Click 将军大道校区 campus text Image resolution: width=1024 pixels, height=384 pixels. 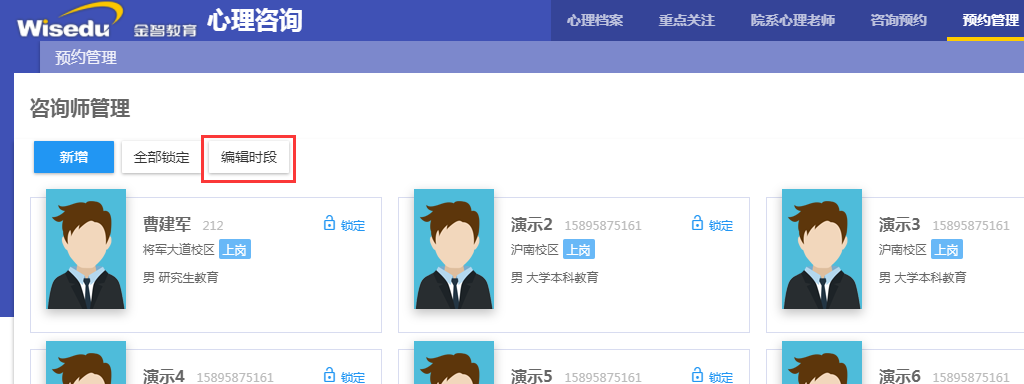[179, 249]
